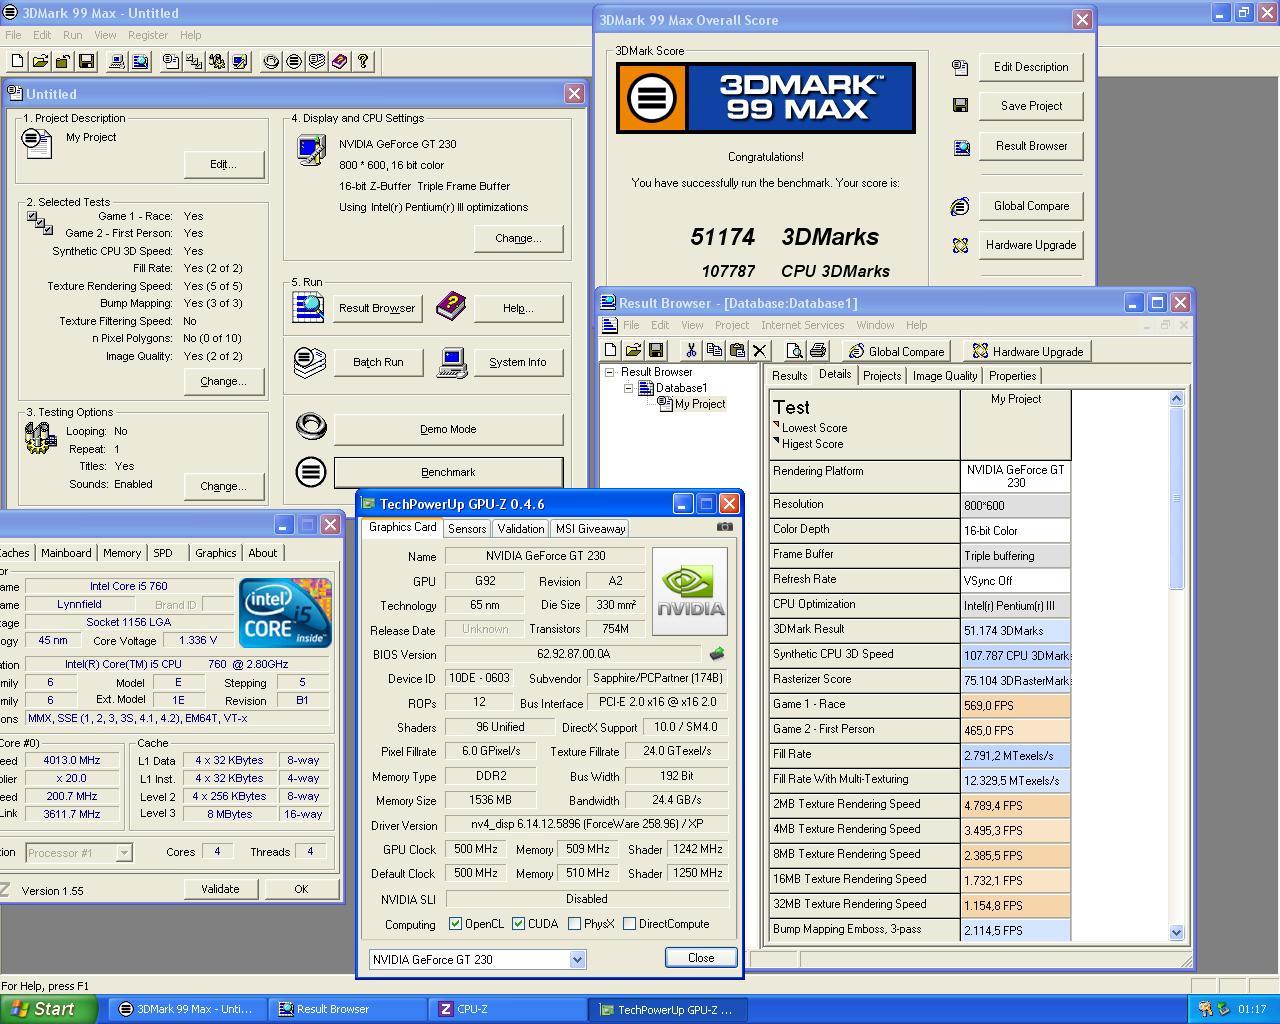Click the Hardware Upgrade button in Result Browser toolbar

[x=1028, y=351]
